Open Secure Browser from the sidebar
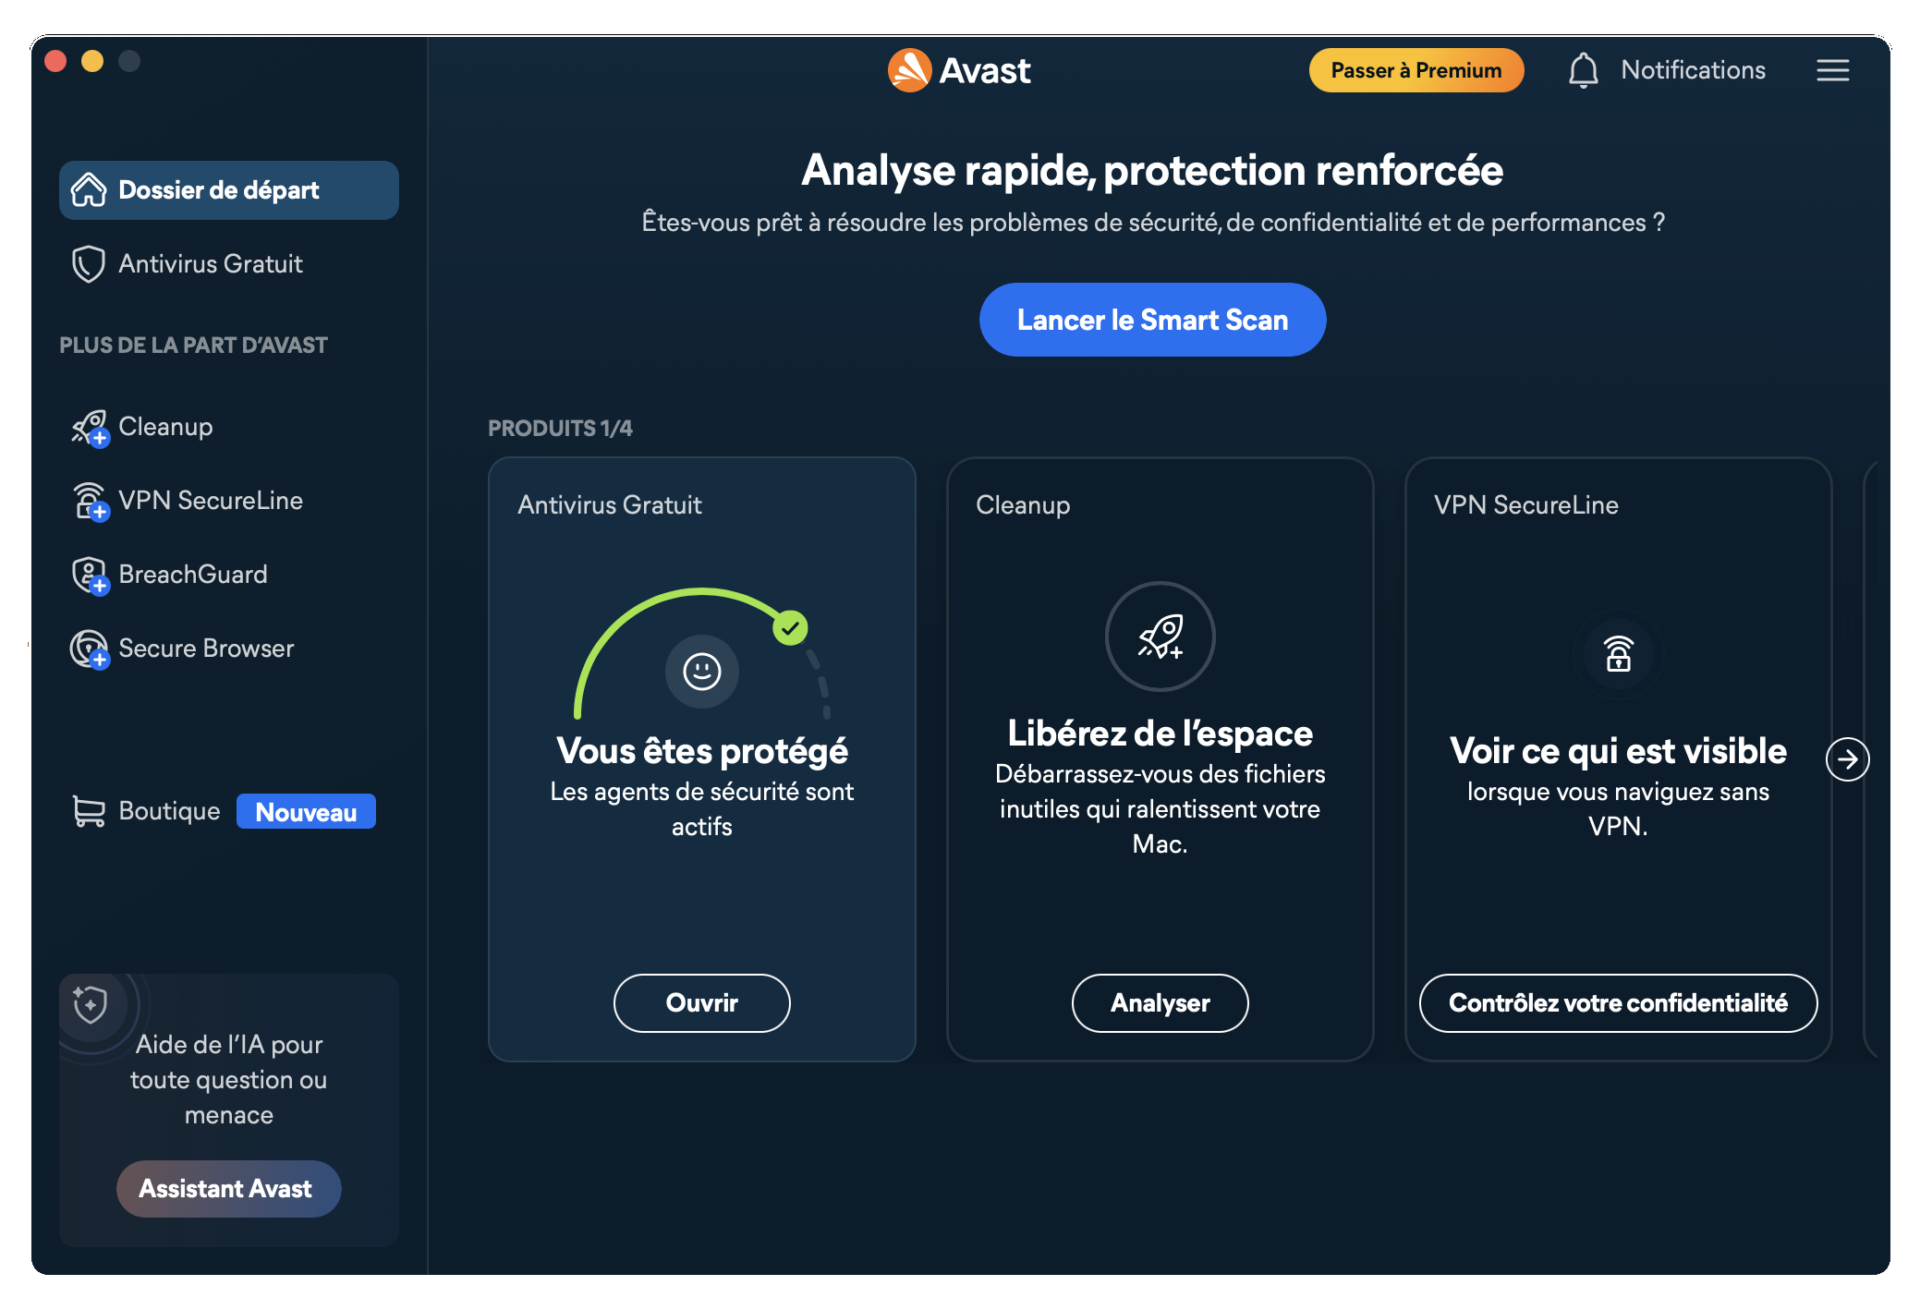Viewport: 1920px width, 1310px height. 229,649
